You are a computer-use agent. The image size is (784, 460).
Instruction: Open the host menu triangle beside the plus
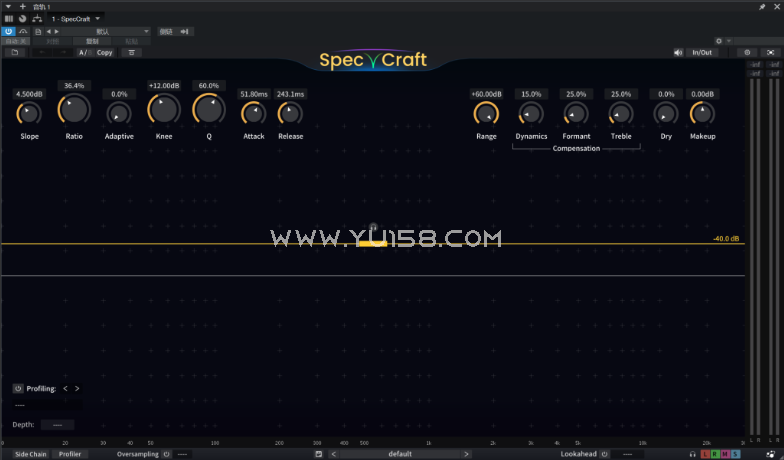click(8, 6)
